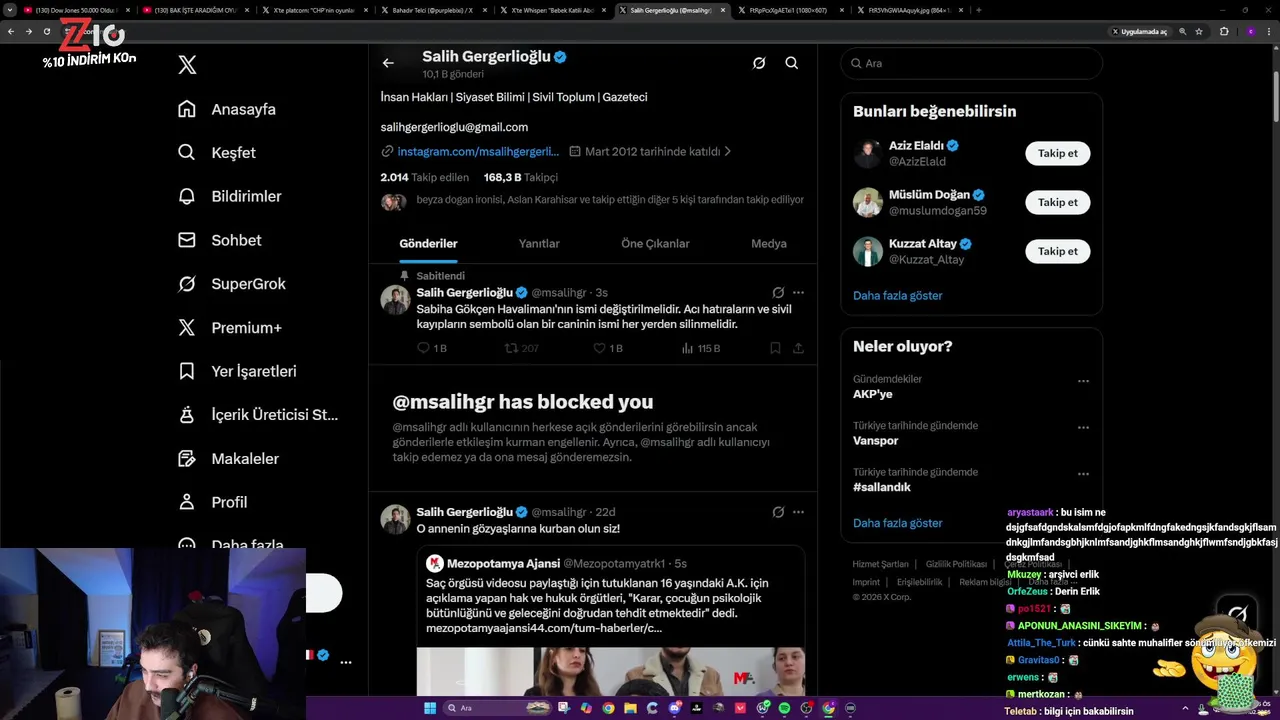This screenshot has width=1280, height=720.
Task: Switch to Dow Jones YouTube browser tab
Action: [x=75, y=10]
